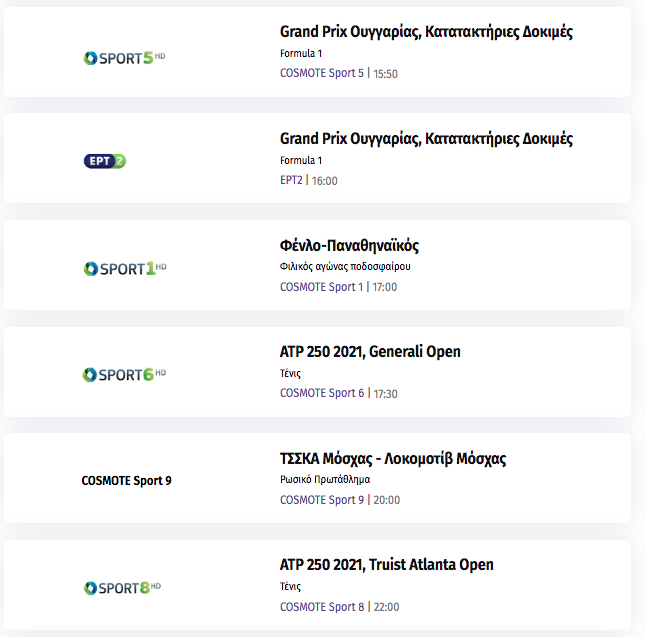Select the COSMOTE Sport 1 channel link

point(321,287)
